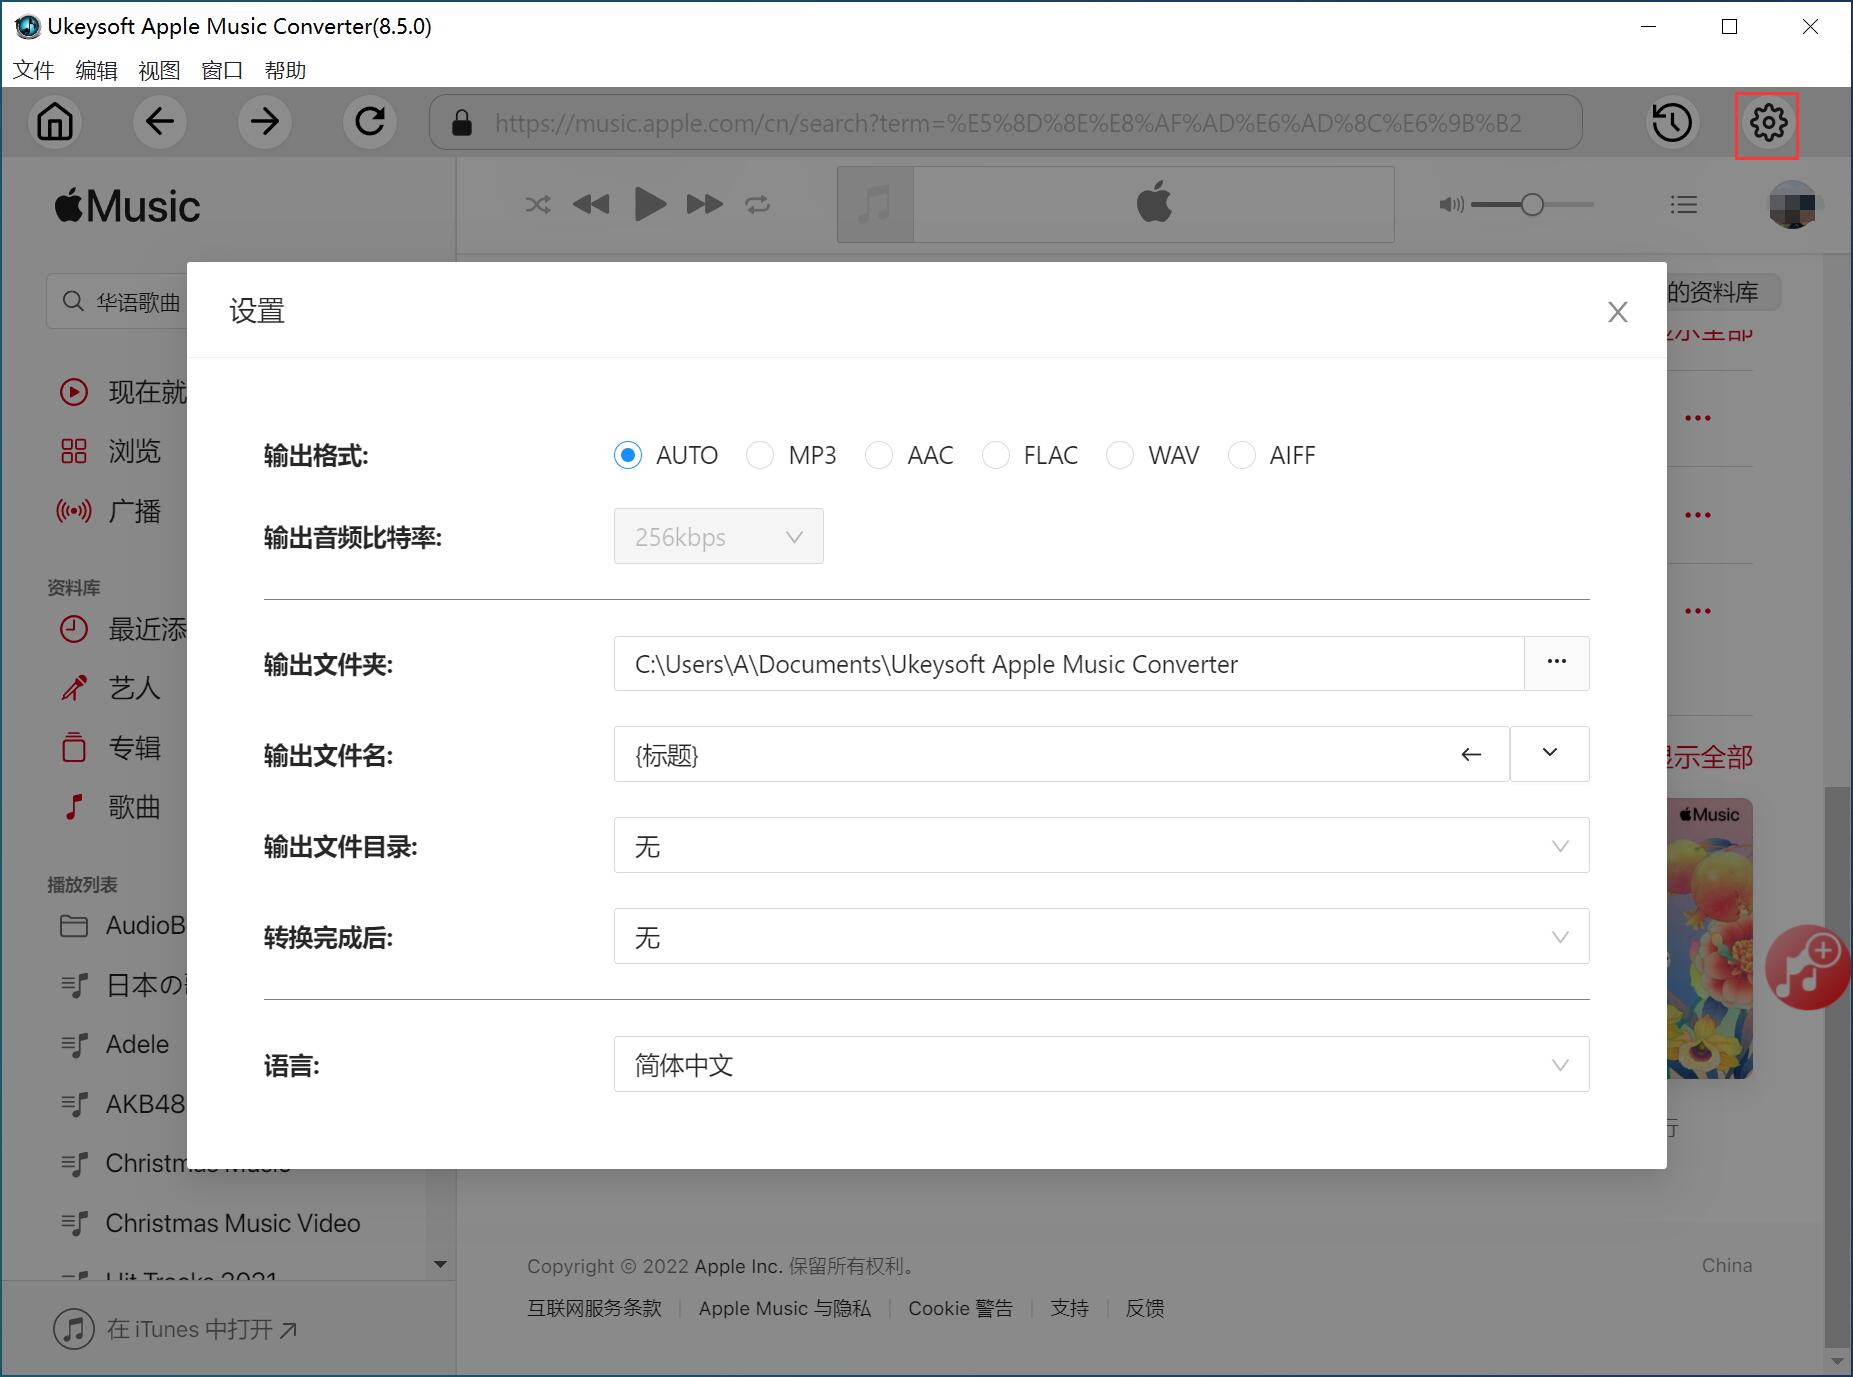The image size is (1853, 1377).
Task: Open the Apple Music album thumbnail
Action: click(x=1710, y=938)
